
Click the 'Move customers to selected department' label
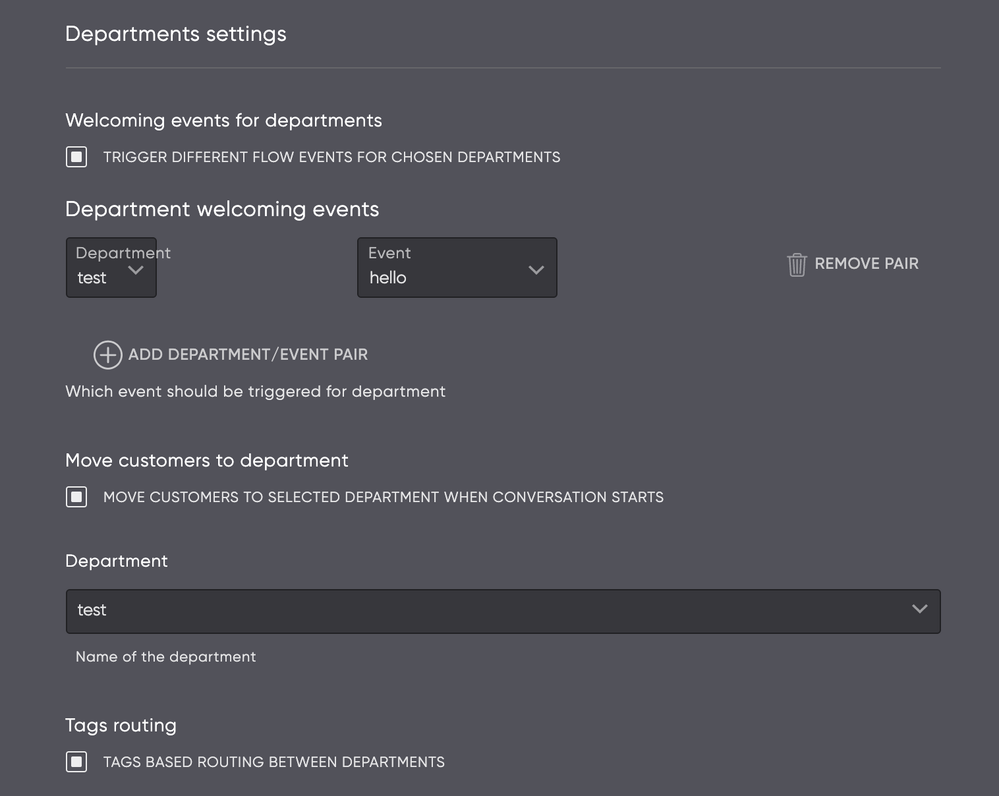pos(383,497)
